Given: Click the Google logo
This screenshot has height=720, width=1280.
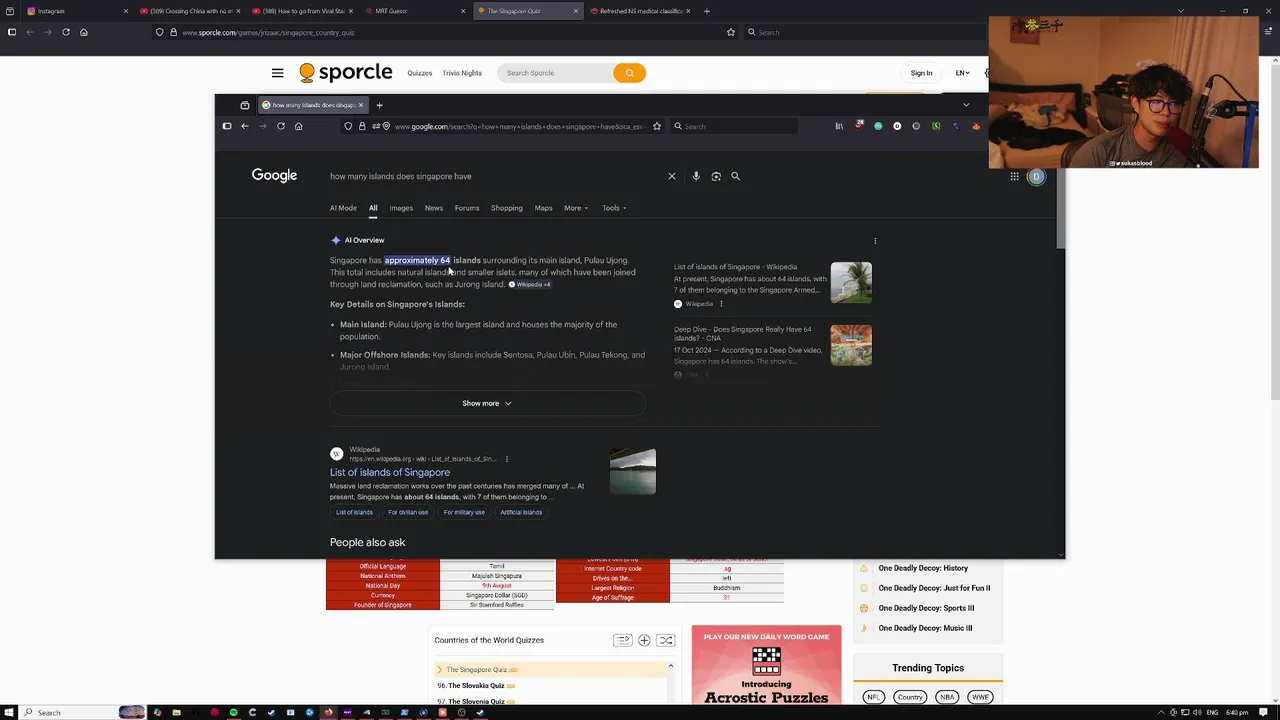Looking at the screenshot, I should click(x=274, y=175).
